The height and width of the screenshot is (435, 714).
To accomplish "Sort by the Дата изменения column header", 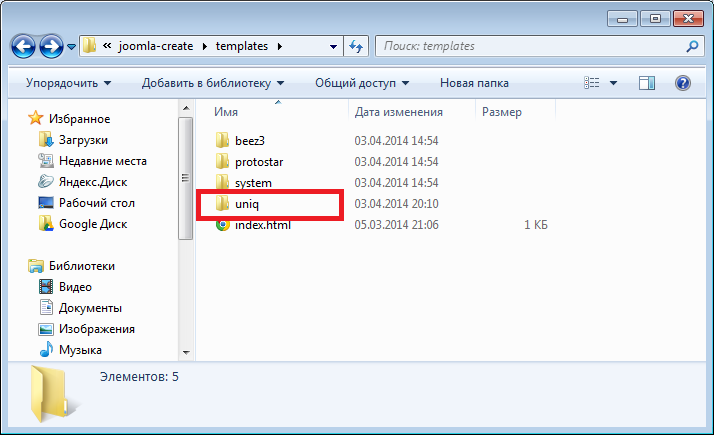I will tap(398, 113).
